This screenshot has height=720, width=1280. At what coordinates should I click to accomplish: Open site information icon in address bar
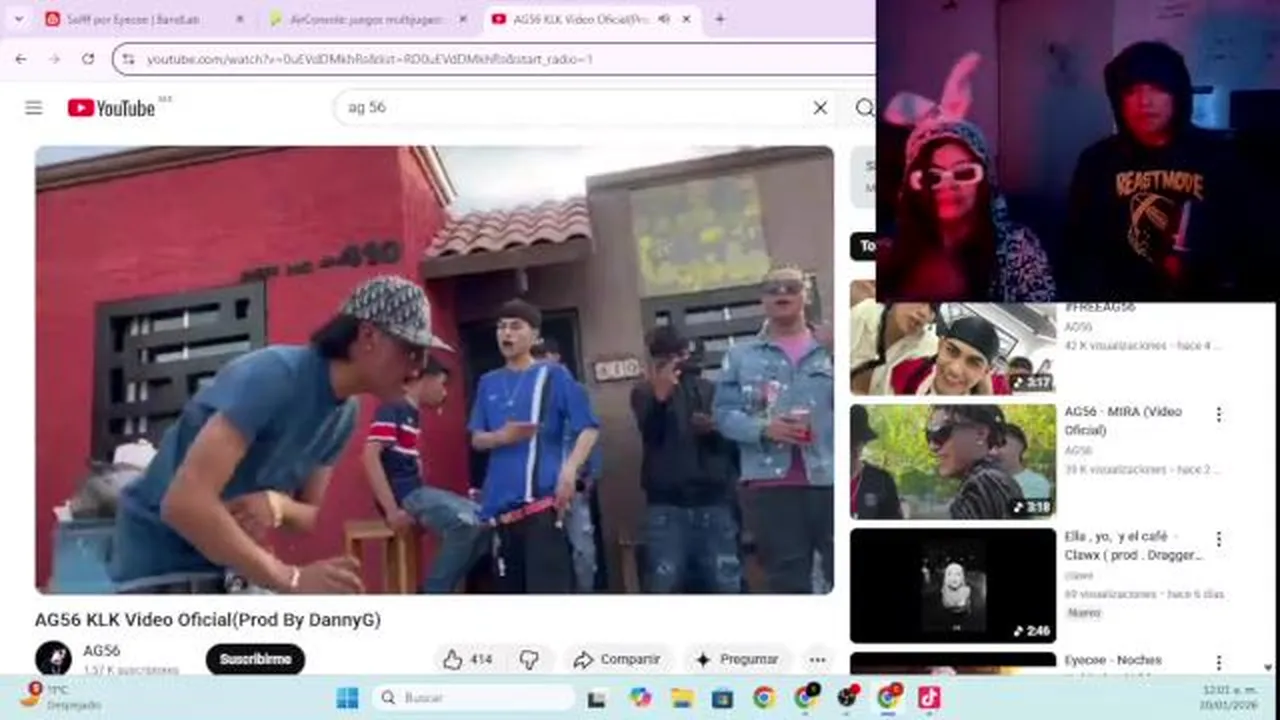tap(128, 59)
